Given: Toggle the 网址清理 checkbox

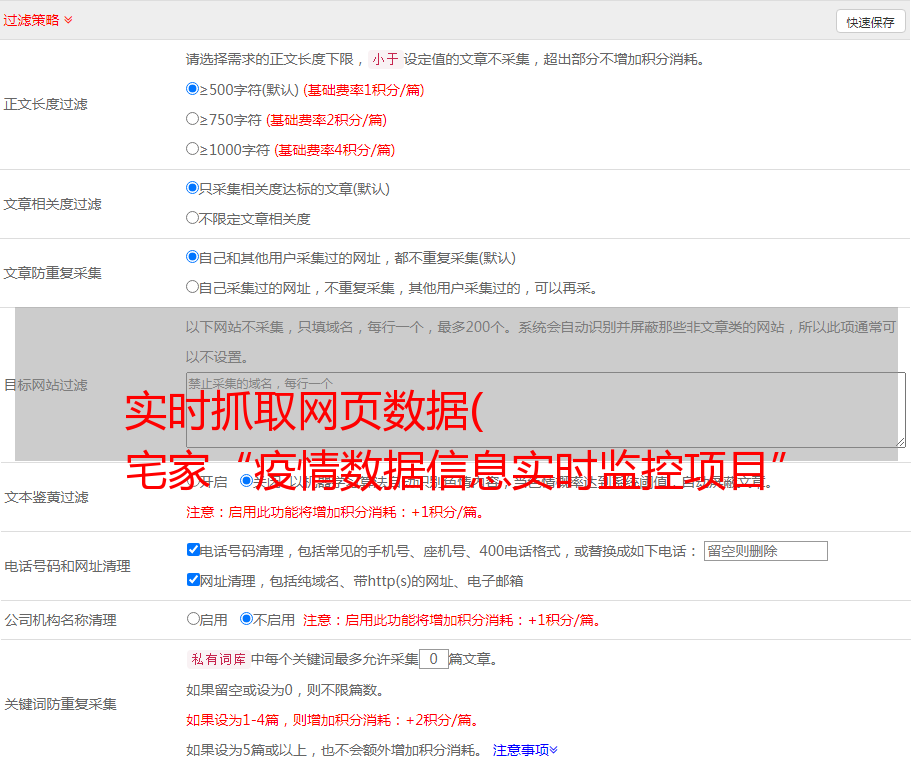Looking at the screenshot, I should coord(193,579).
